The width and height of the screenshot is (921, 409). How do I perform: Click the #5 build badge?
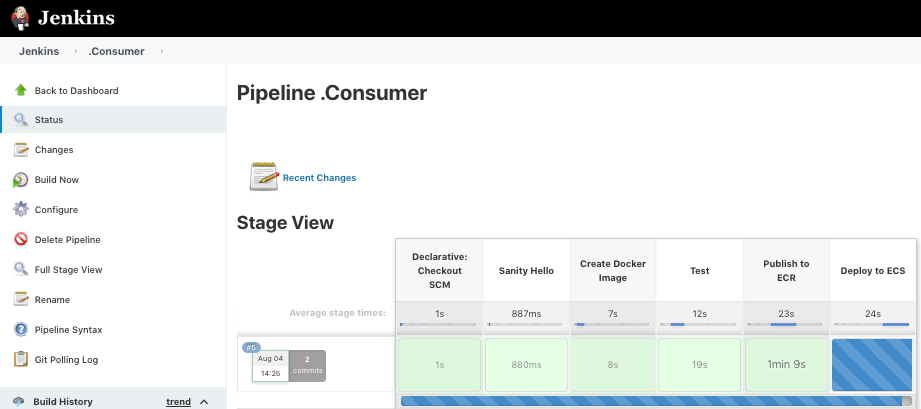[251, 347]
